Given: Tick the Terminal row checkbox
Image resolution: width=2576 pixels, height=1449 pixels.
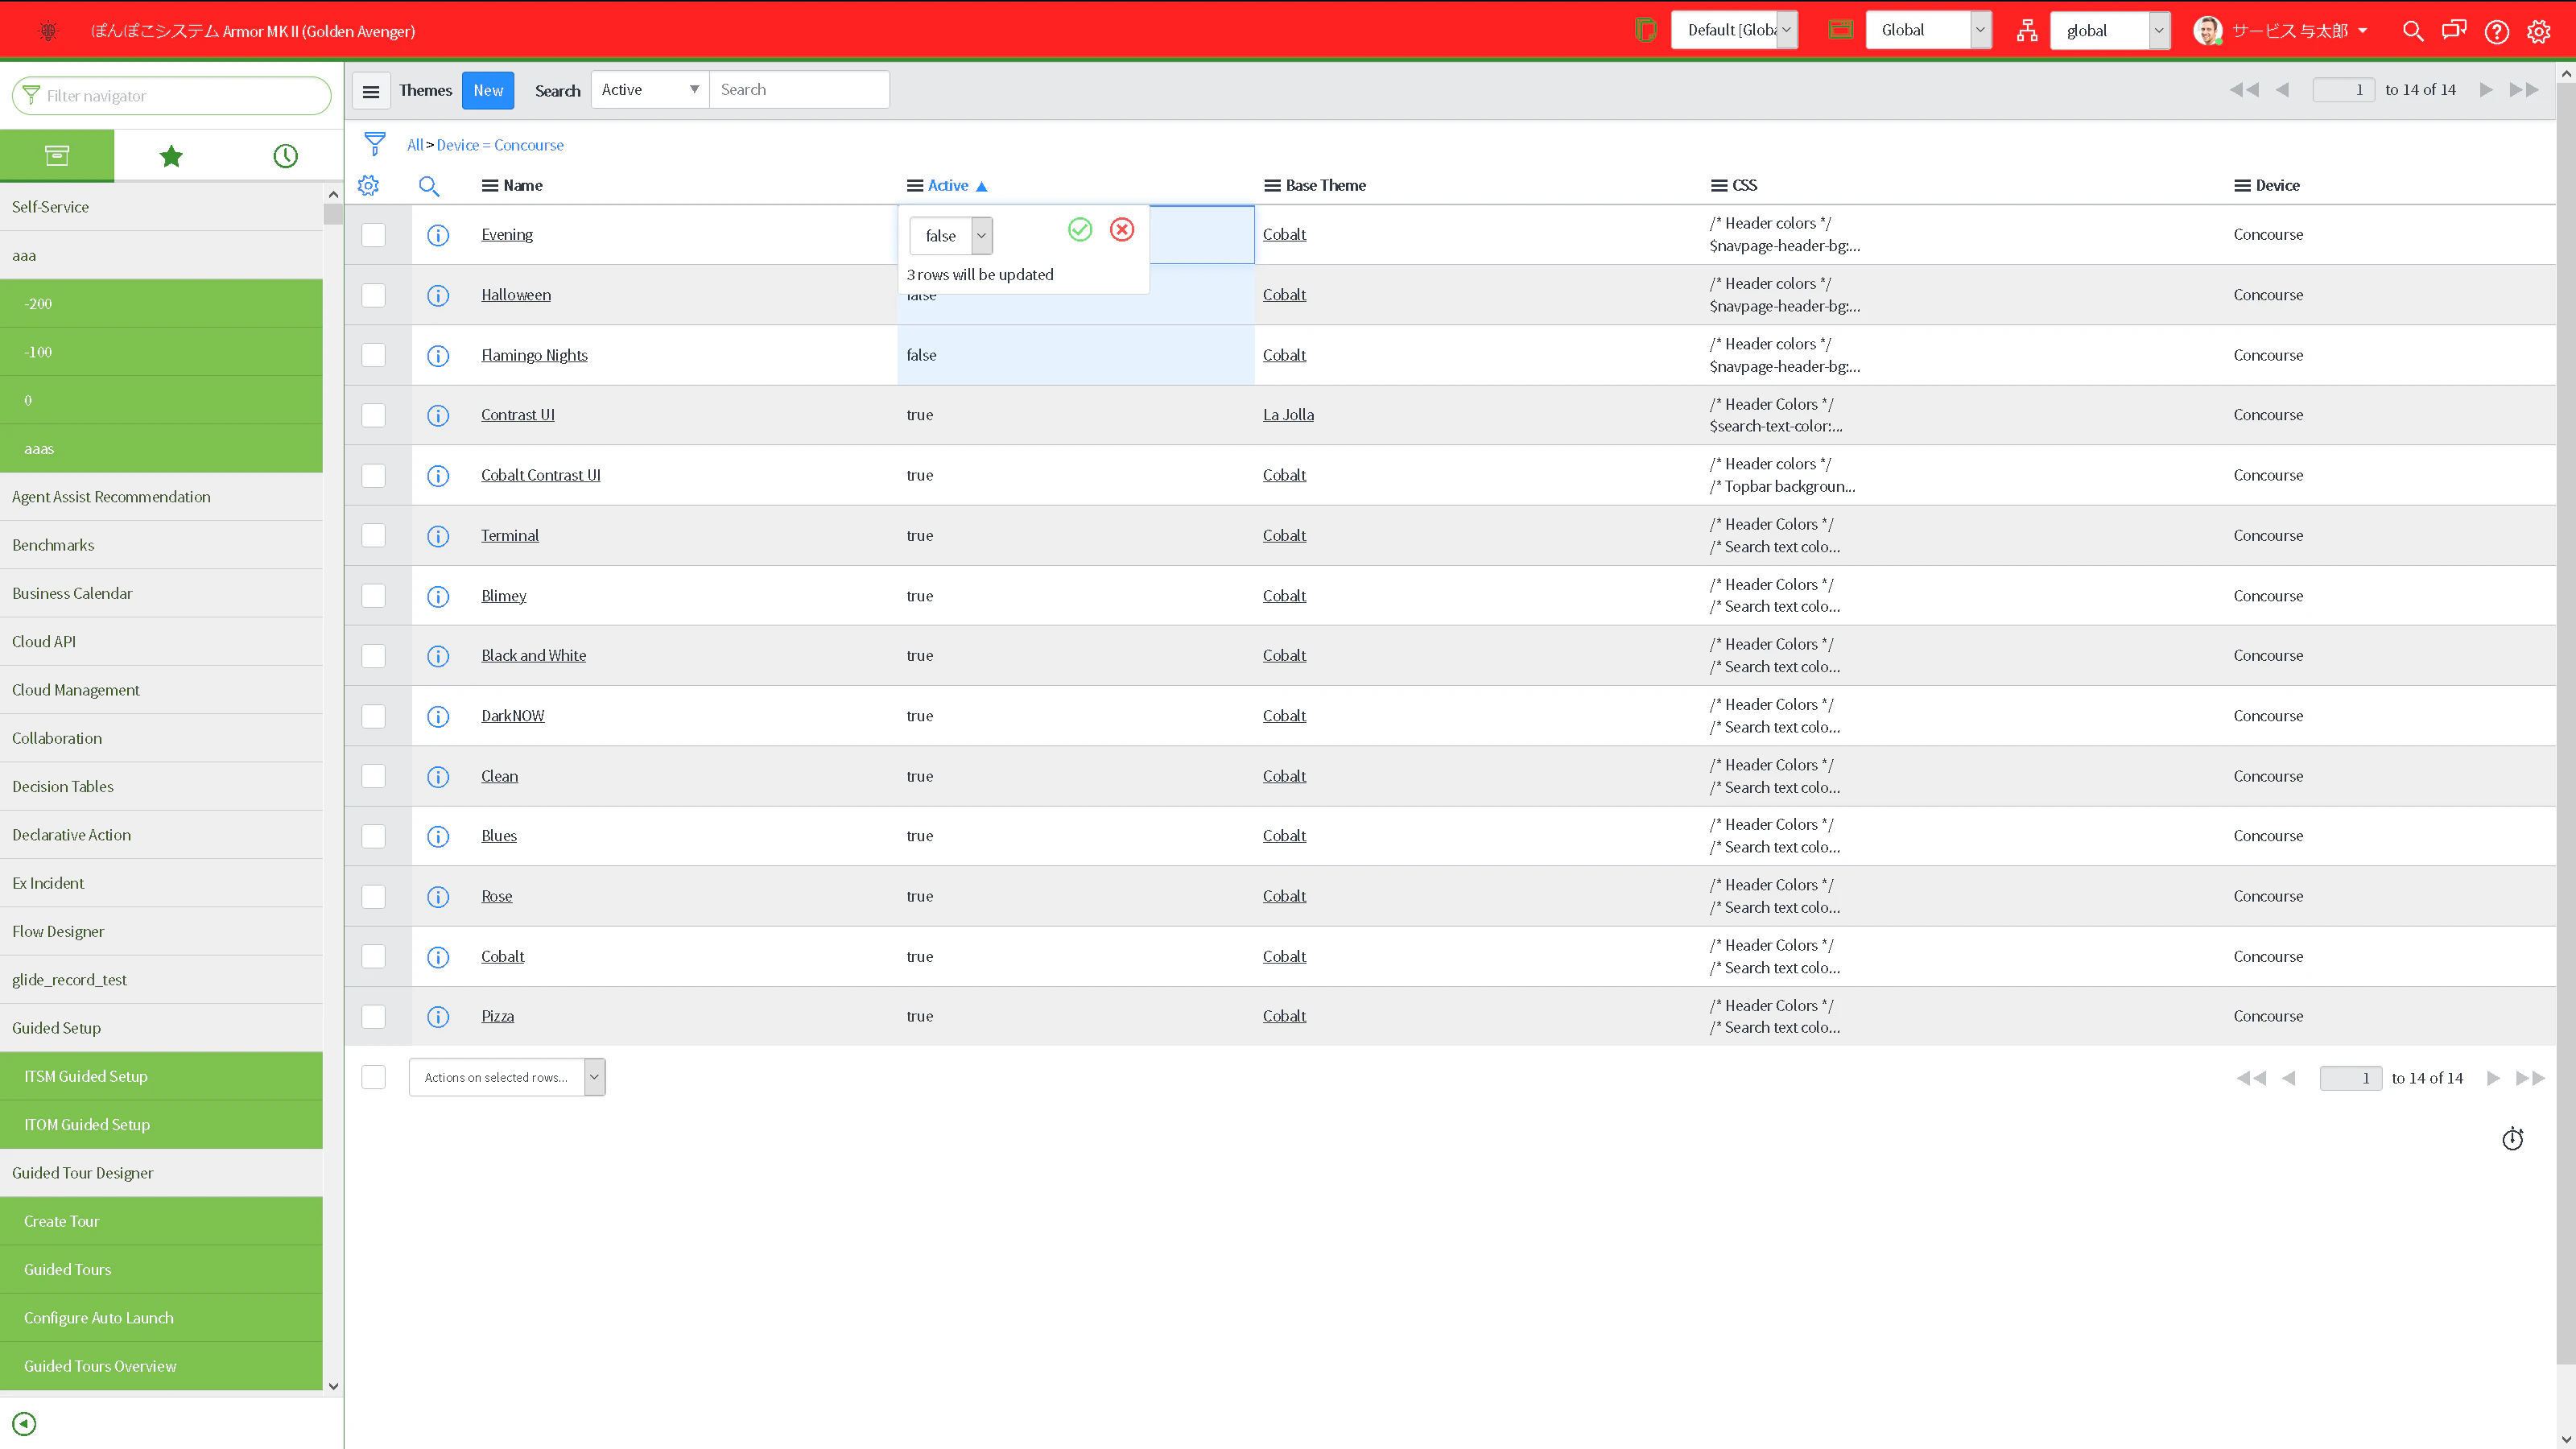Looking at the screenshot, I should coord(373,535).
